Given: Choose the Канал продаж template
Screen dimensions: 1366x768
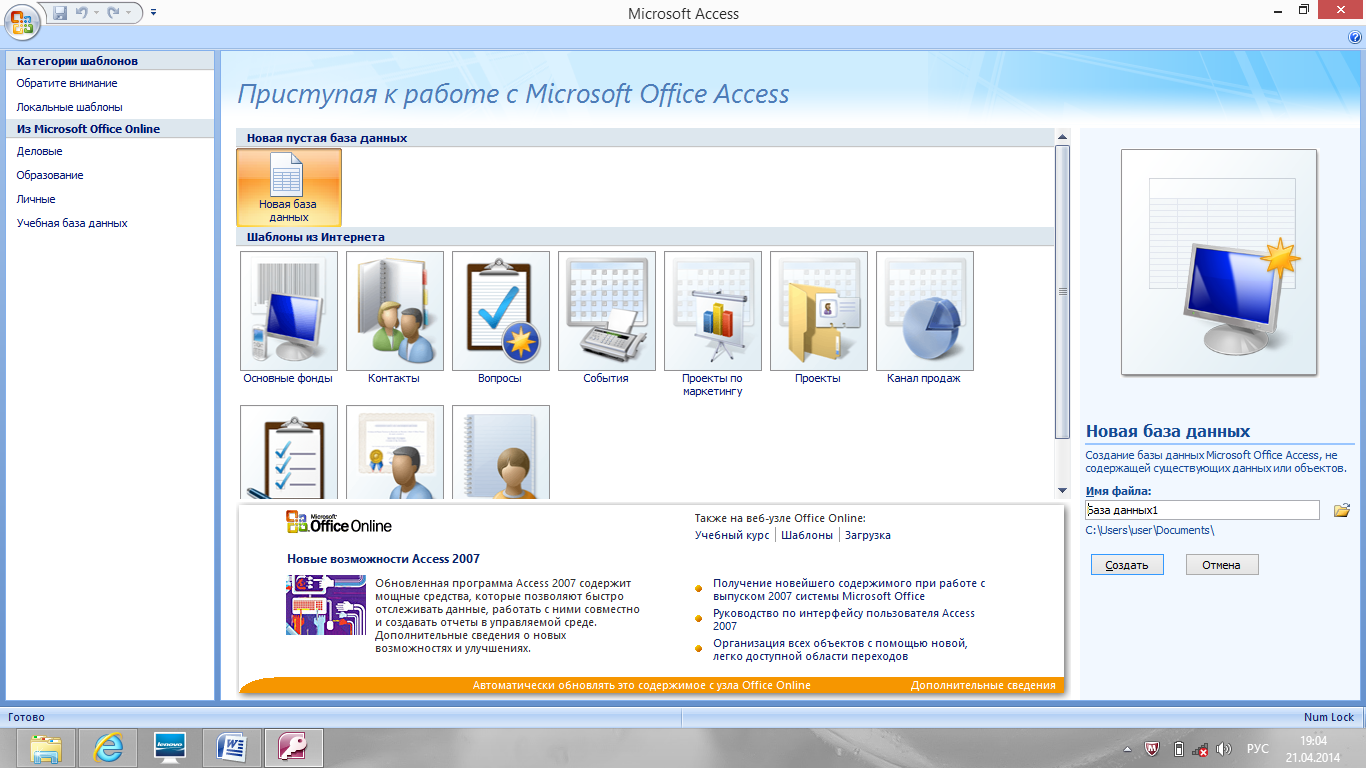Looking at the screenshot, I should tap(924, 318).
